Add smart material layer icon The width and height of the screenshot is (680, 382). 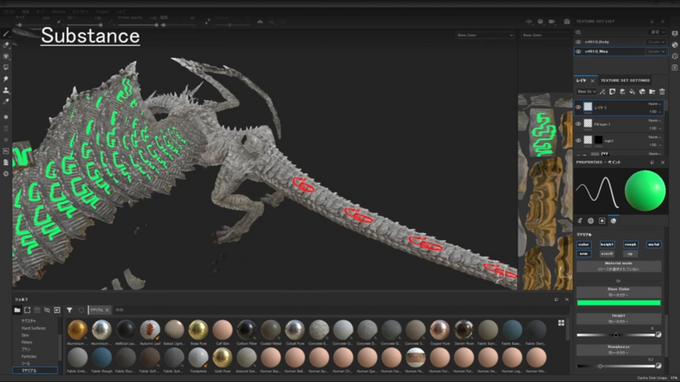click(642, 91)
